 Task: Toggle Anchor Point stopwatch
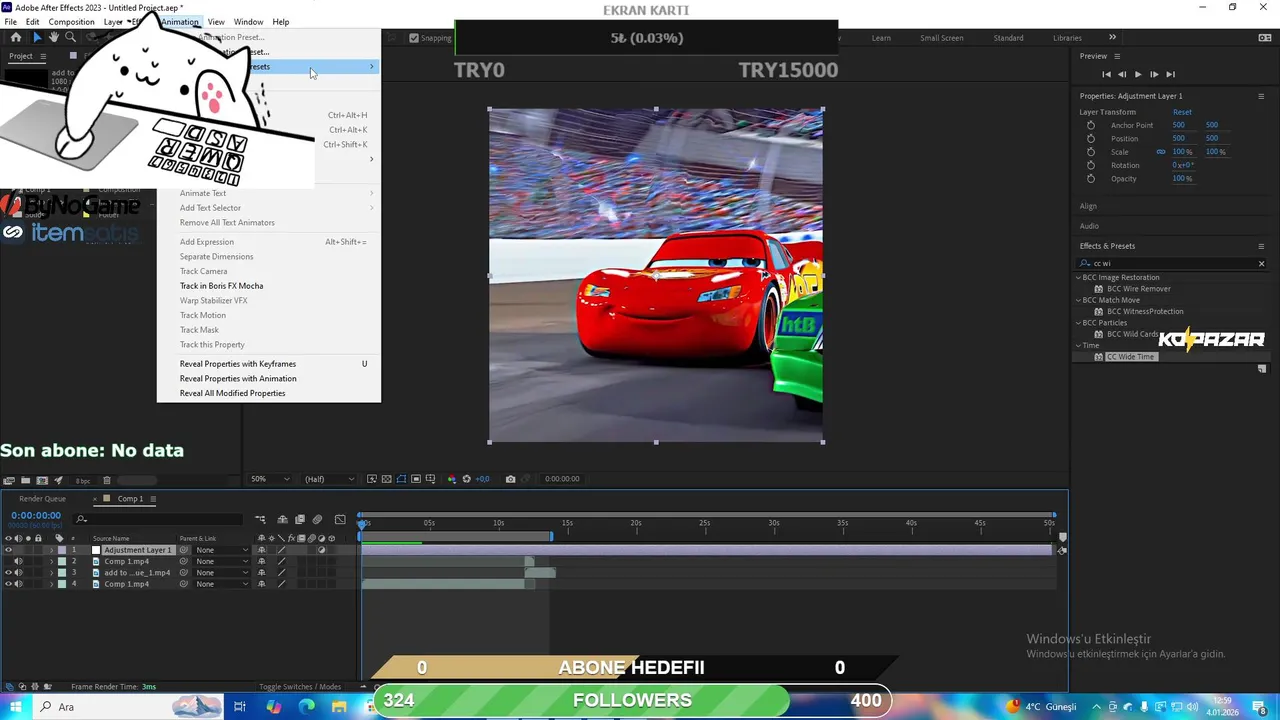click(x=1091, y=125)
